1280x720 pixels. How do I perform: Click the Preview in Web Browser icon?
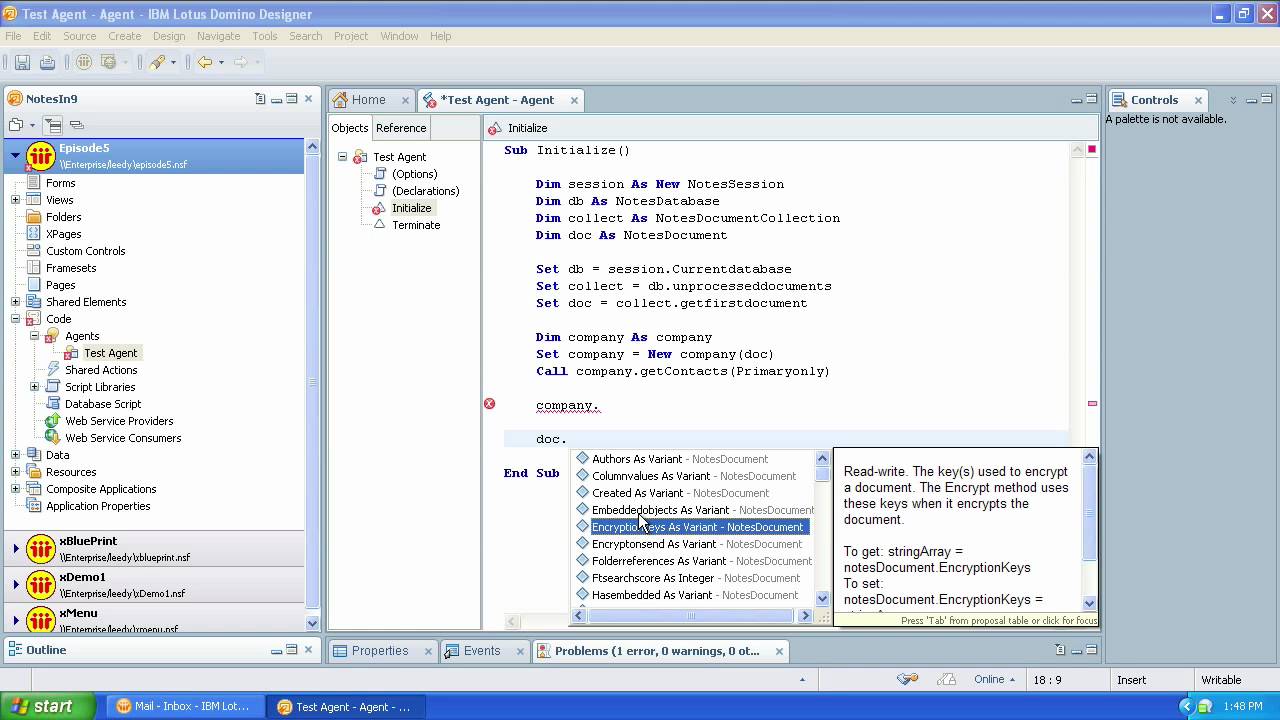(109, 62)
